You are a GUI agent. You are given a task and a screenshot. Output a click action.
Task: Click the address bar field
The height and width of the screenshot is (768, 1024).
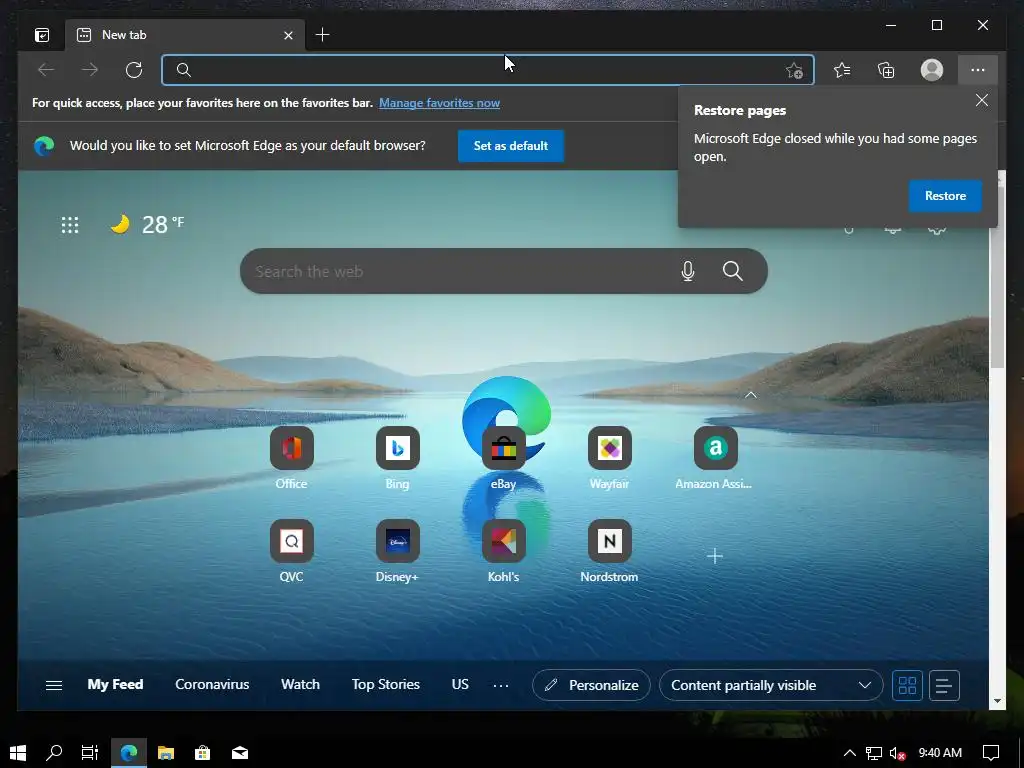coord(487,70)
